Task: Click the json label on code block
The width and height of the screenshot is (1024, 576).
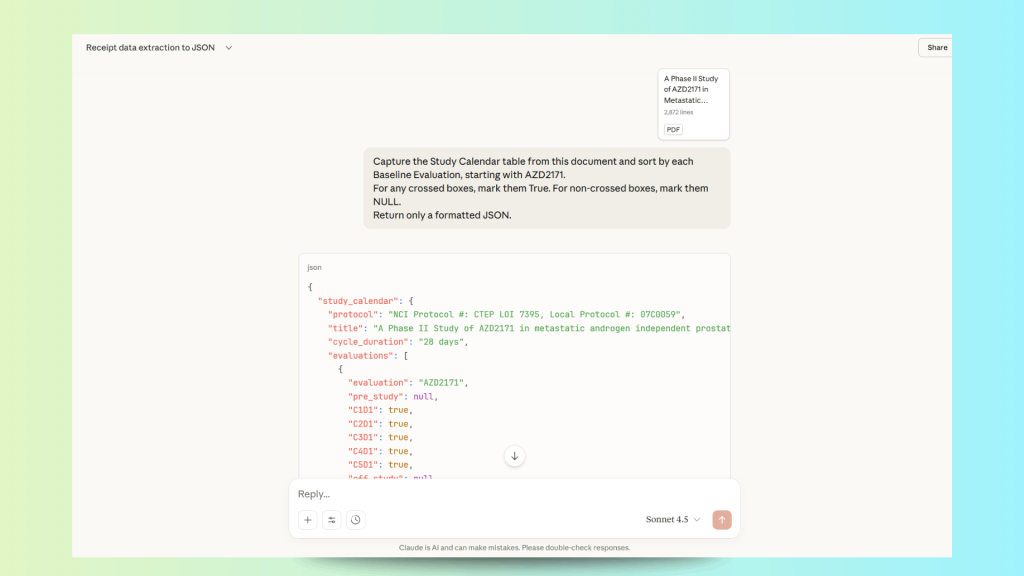Action: click(x=314, y=268)
